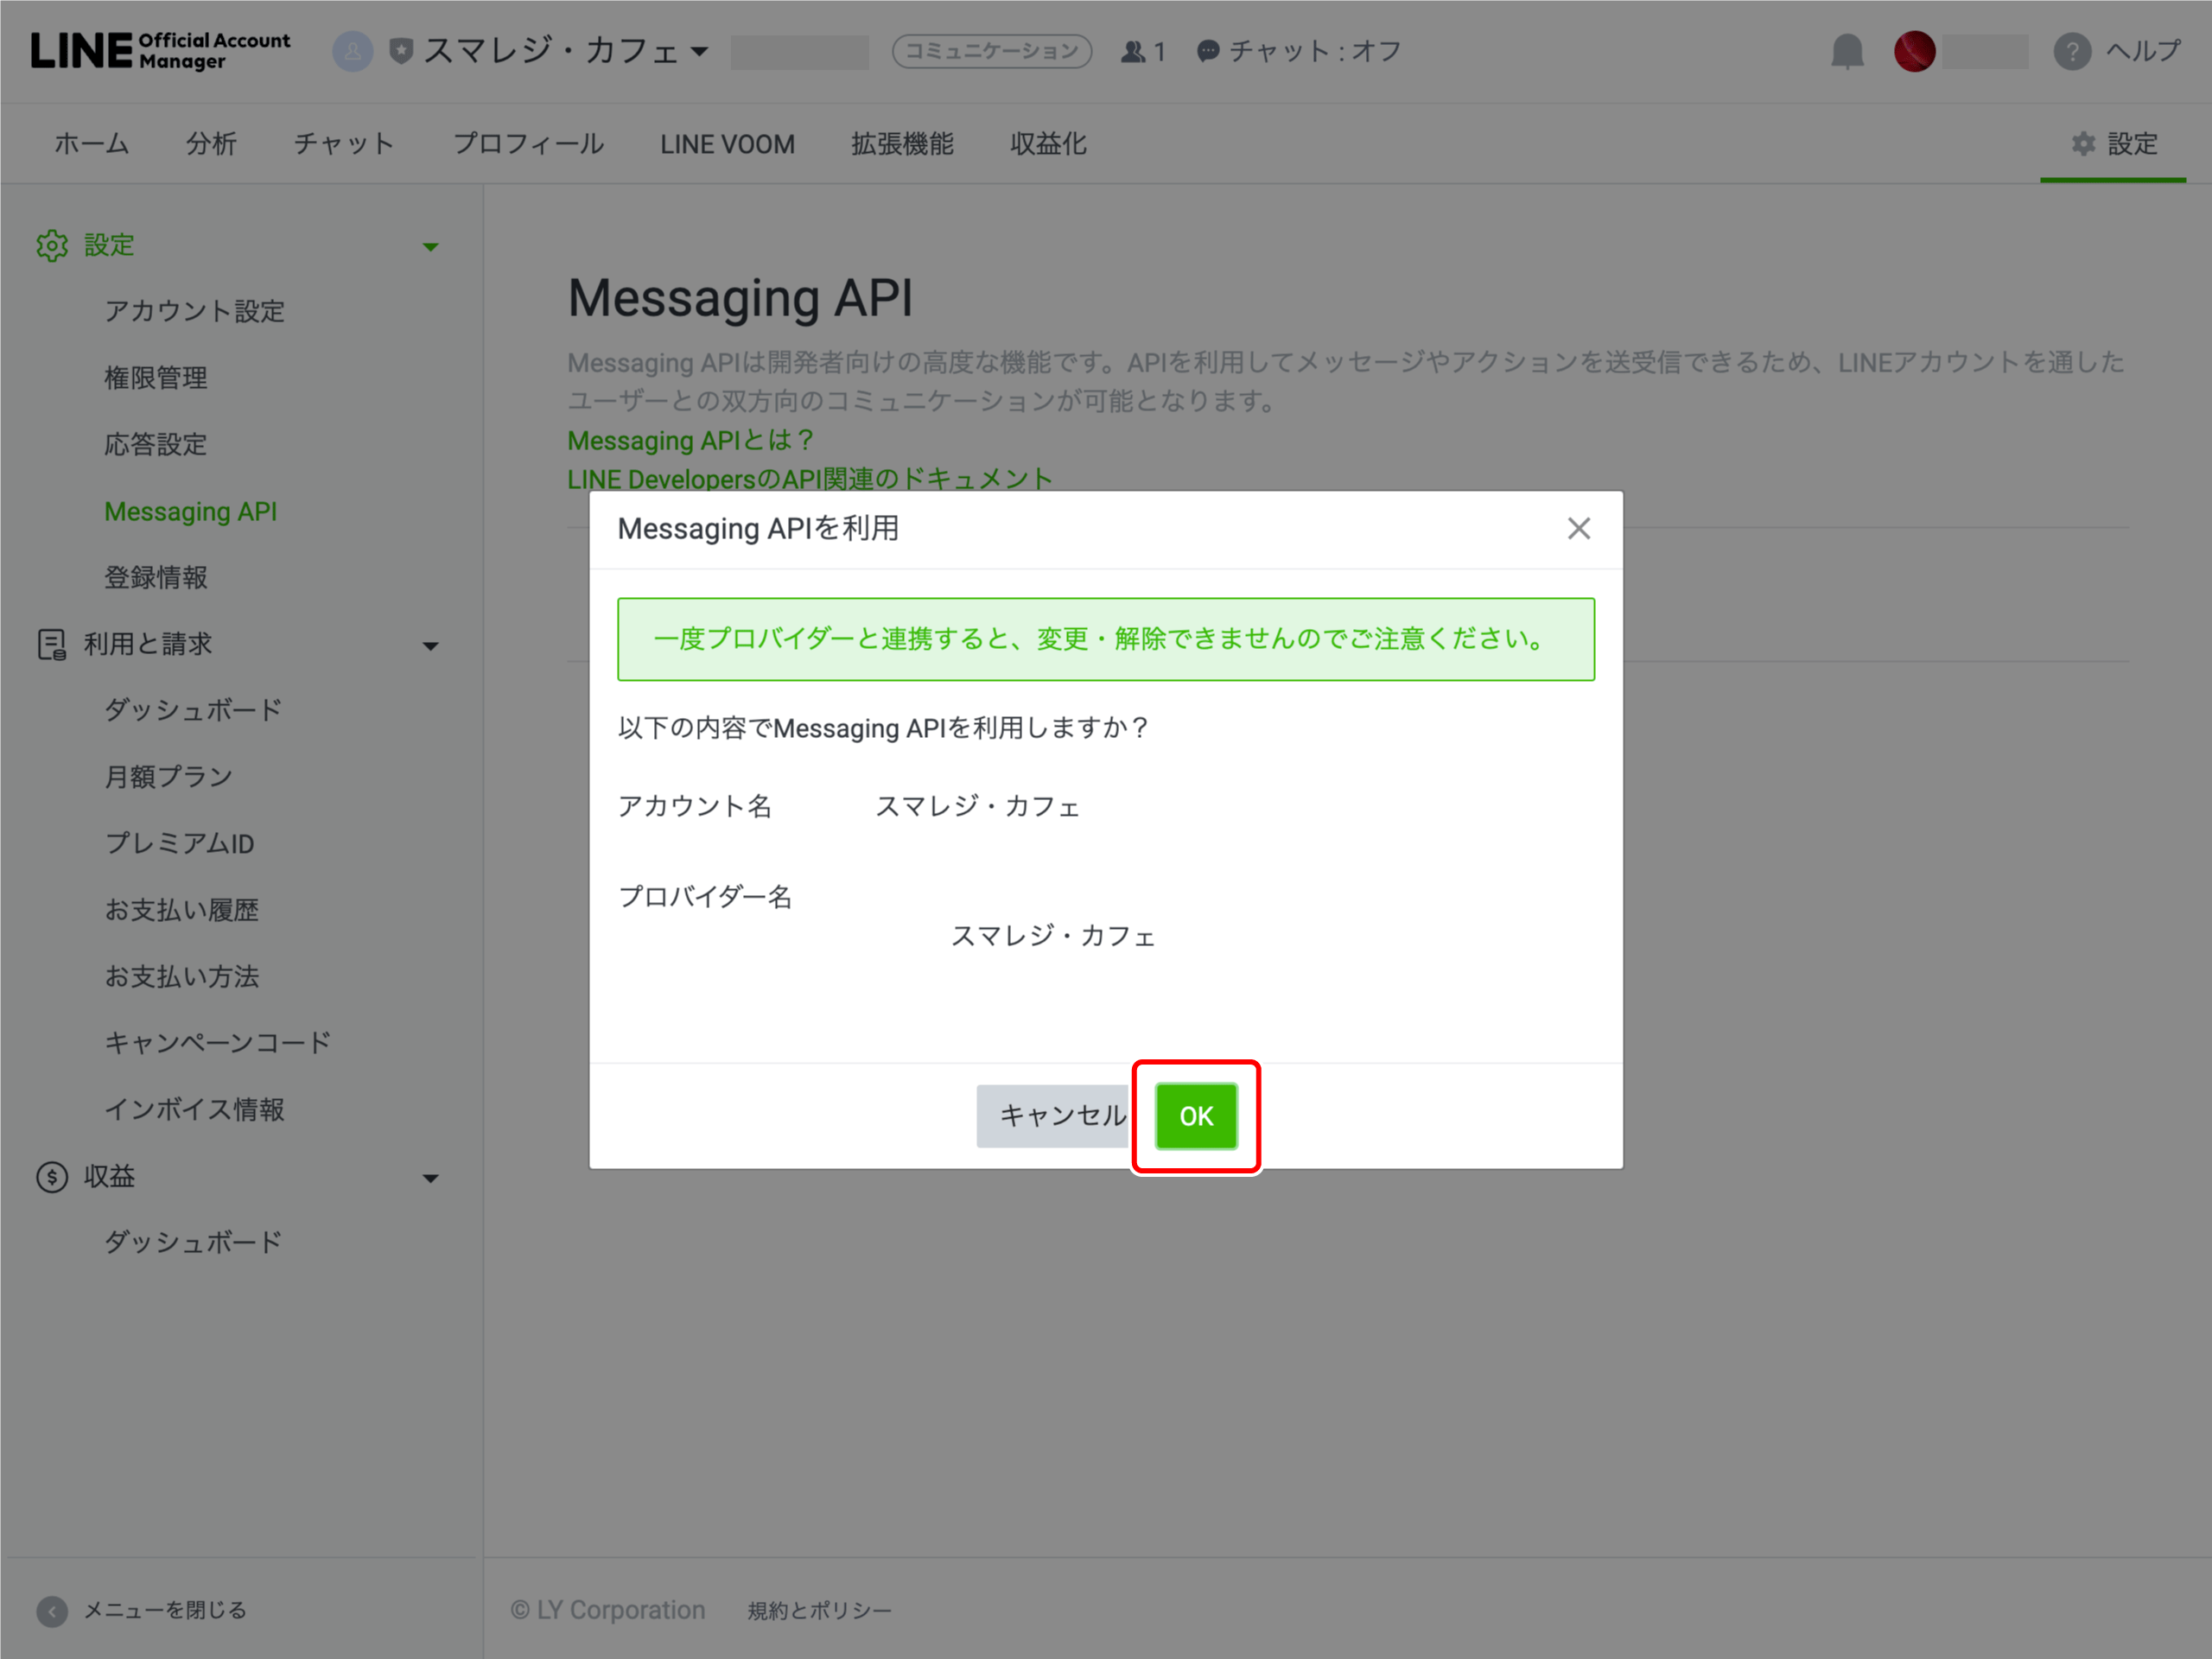Switch to the チャット tab

click(345, 144)
